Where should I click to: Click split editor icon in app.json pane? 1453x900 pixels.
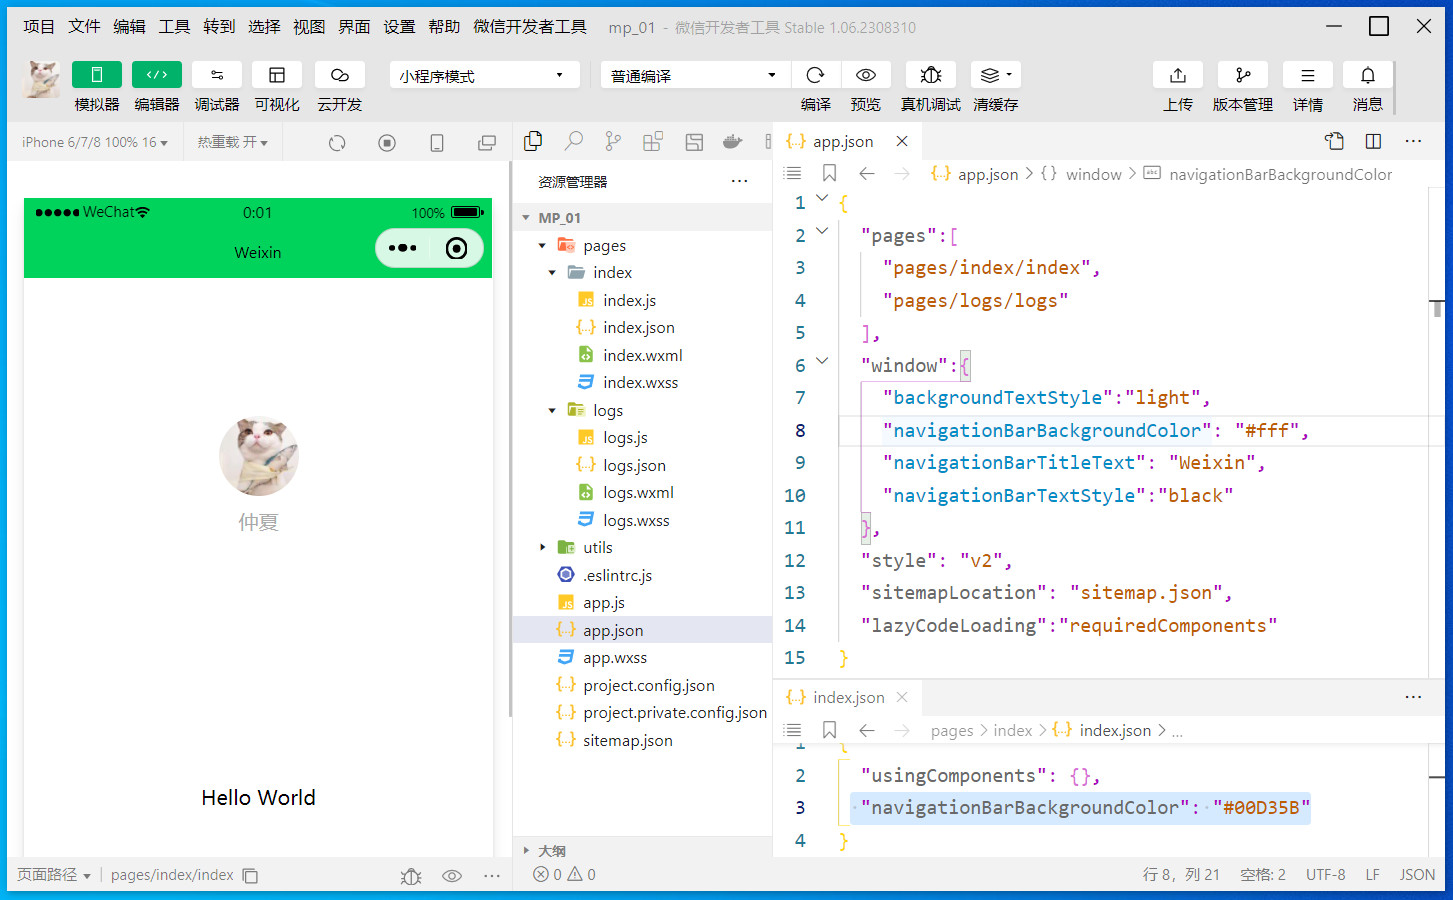1373,141
